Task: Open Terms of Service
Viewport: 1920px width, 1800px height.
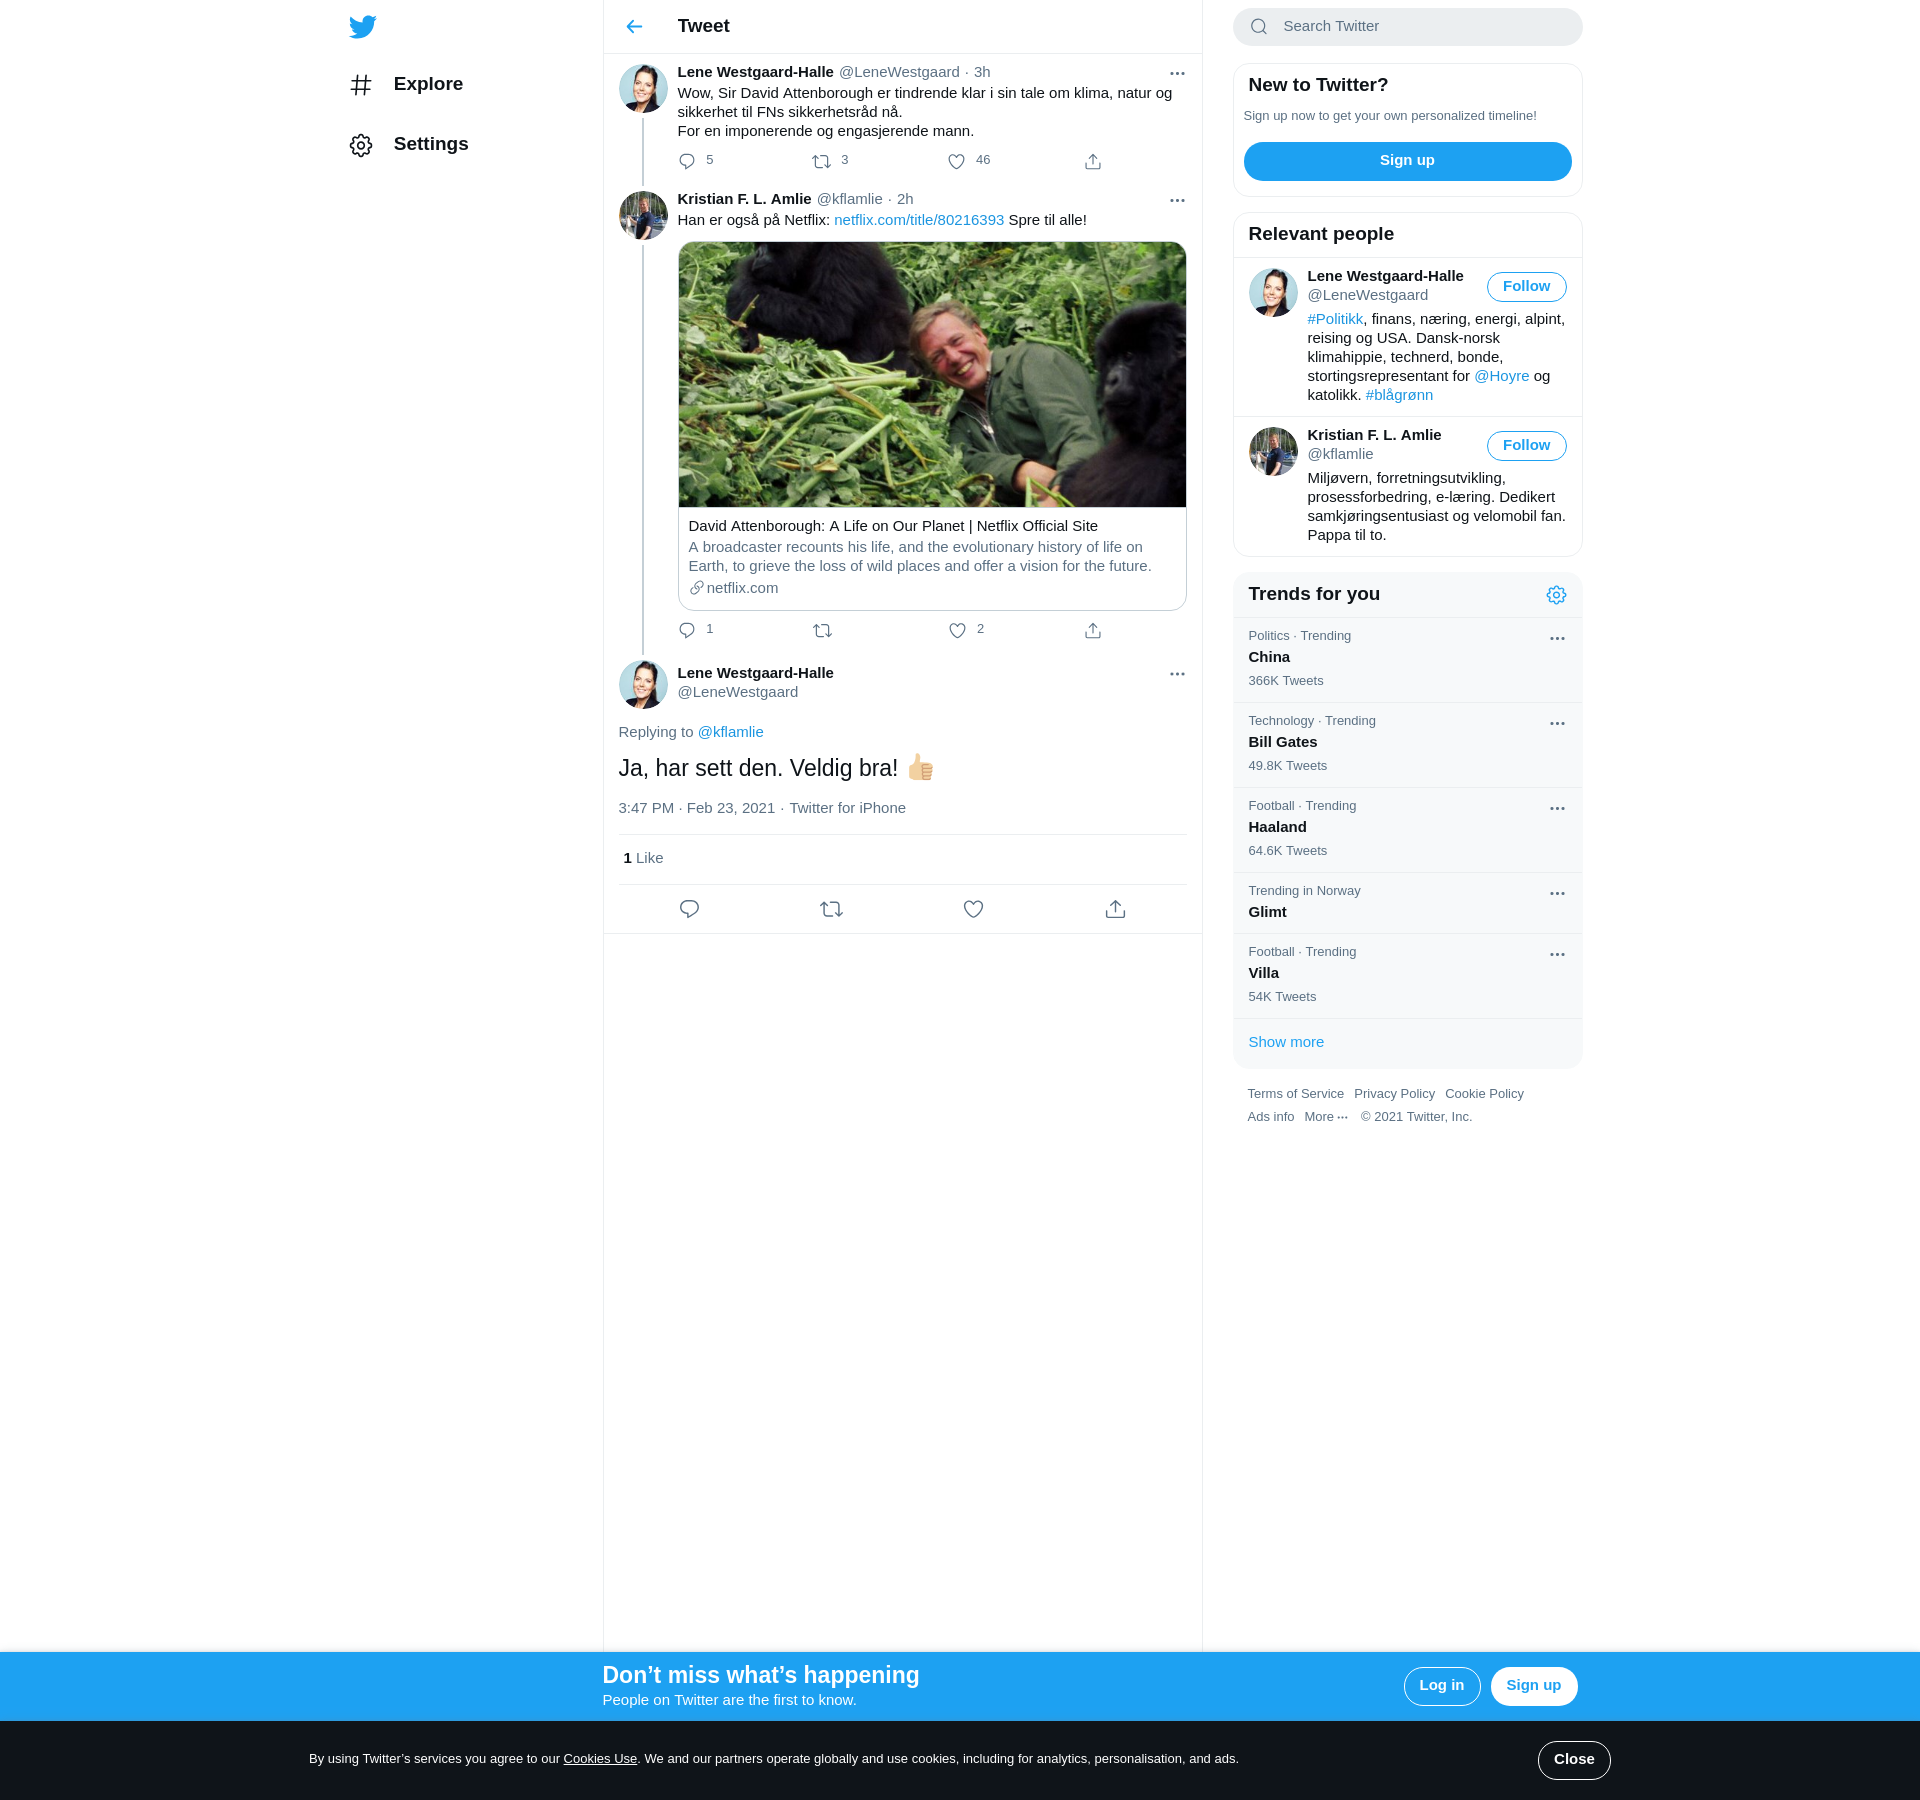Action: click(x=1295, y=1094)
